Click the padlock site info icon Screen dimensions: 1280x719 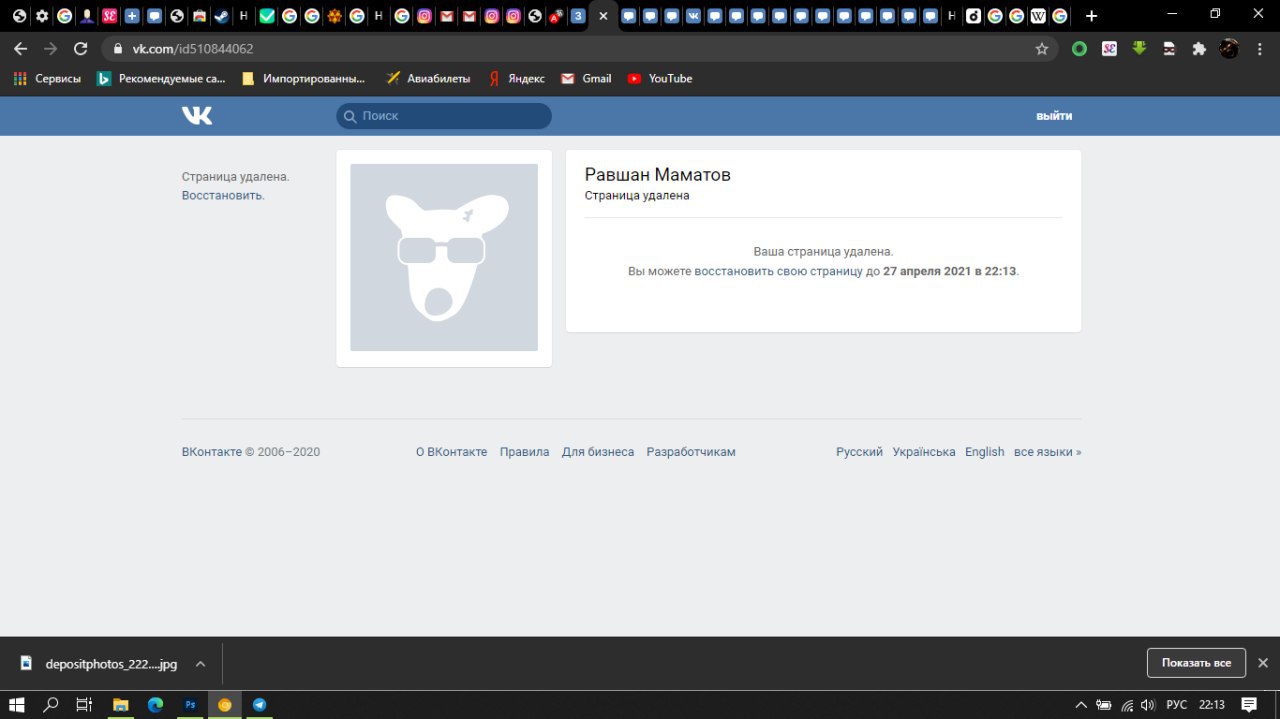tap(117, 48)
